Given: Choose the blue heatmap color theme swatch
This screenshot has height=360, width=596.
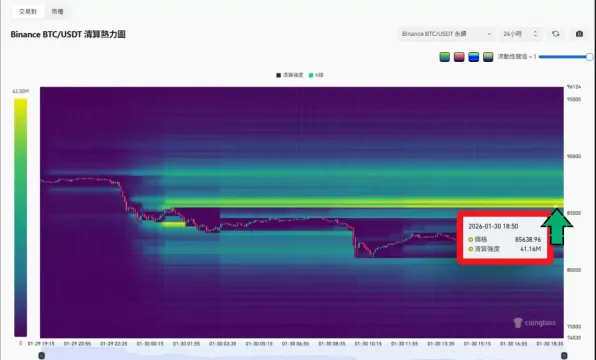Looking at the screenshot, I should tap(474, 57).
